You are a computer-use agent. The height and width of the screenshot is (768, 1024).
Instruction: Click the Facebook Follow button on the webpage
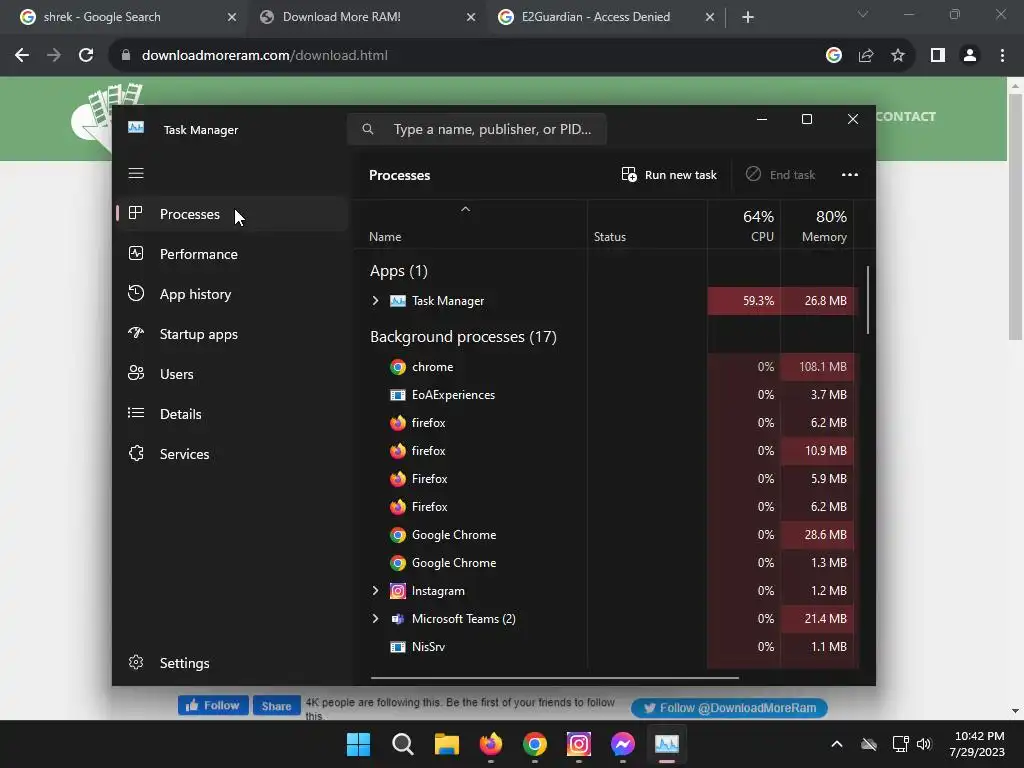click(213, 705)
